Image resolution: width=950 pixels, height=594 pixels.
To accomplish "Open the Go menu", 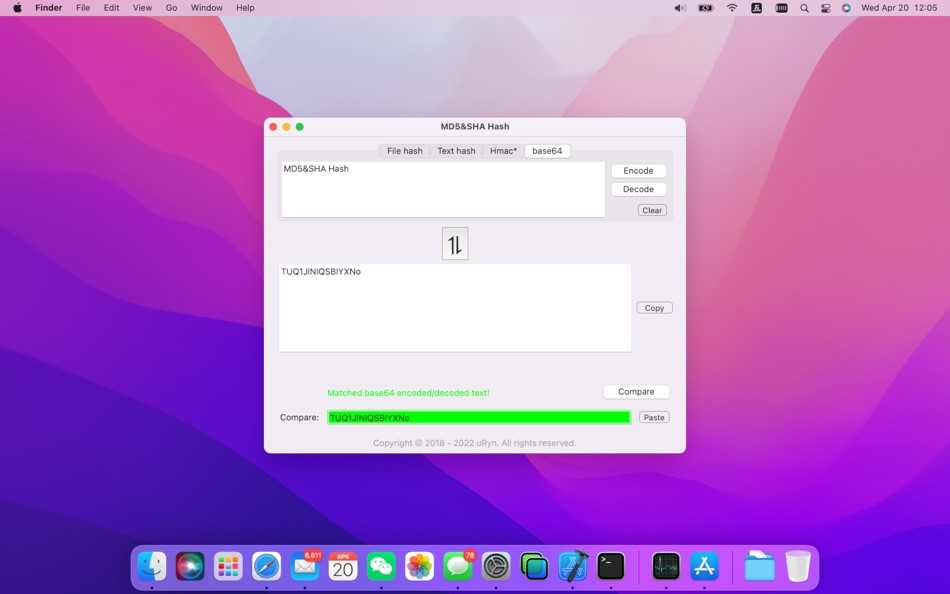I will coord(171,8).
